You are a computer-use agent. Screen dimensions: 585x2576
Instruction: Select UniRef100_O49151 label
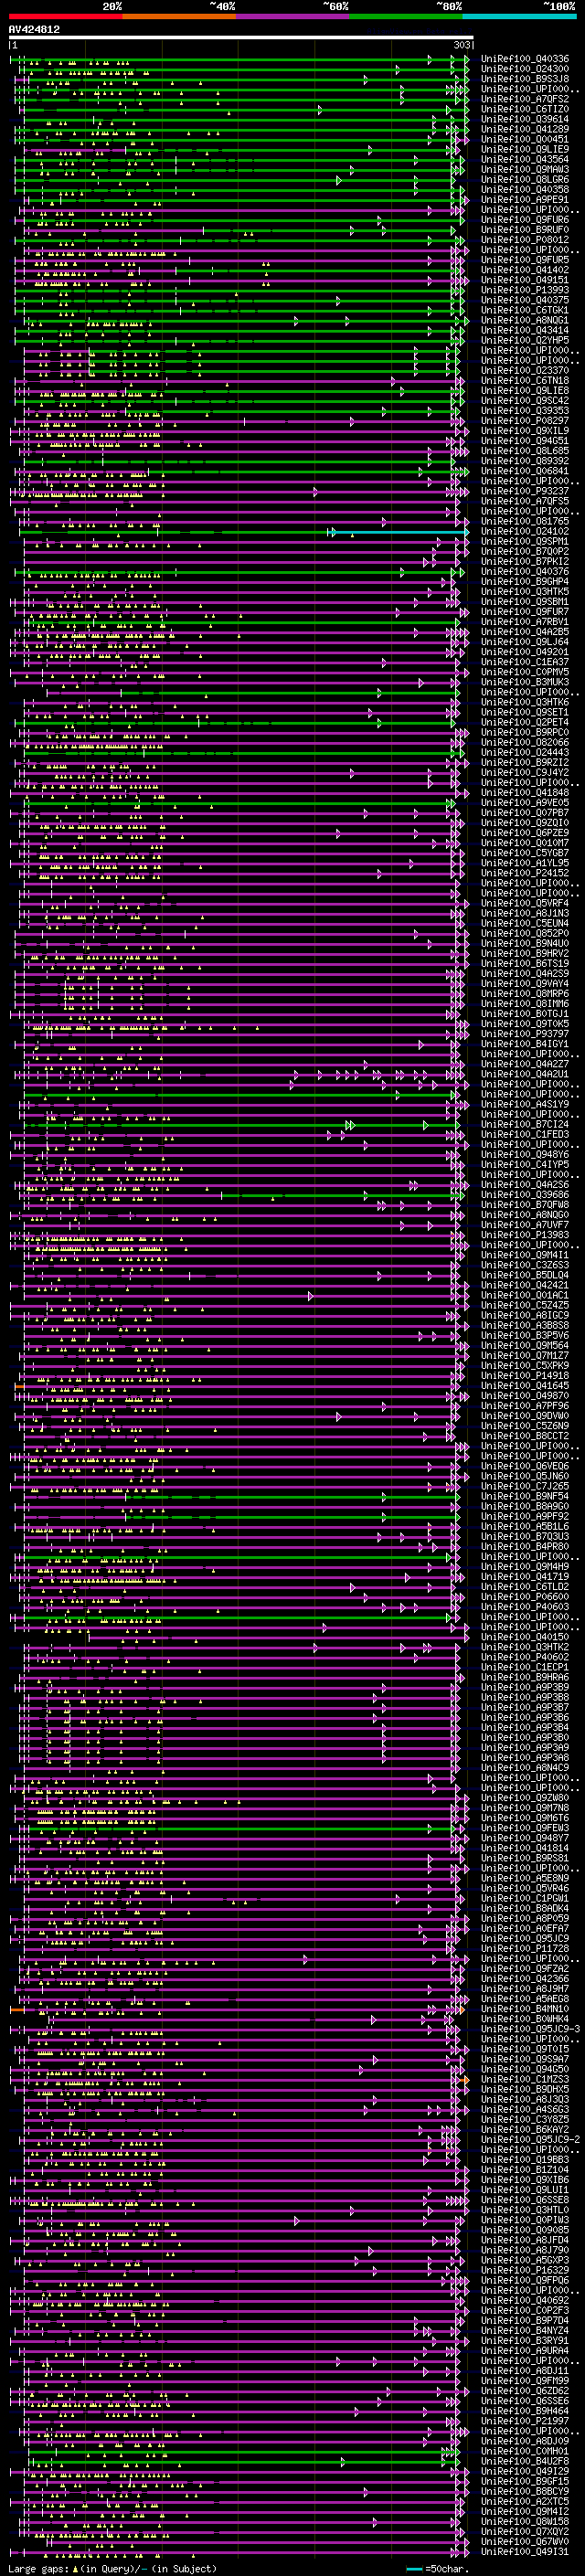tap(525, 280)
